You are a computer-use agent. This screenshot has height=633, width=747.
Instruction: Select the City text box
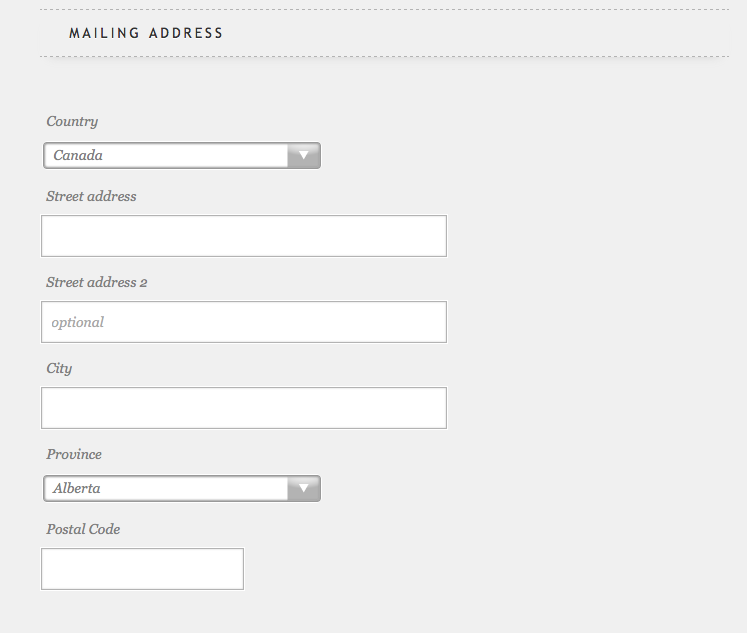tap(244, 408)
